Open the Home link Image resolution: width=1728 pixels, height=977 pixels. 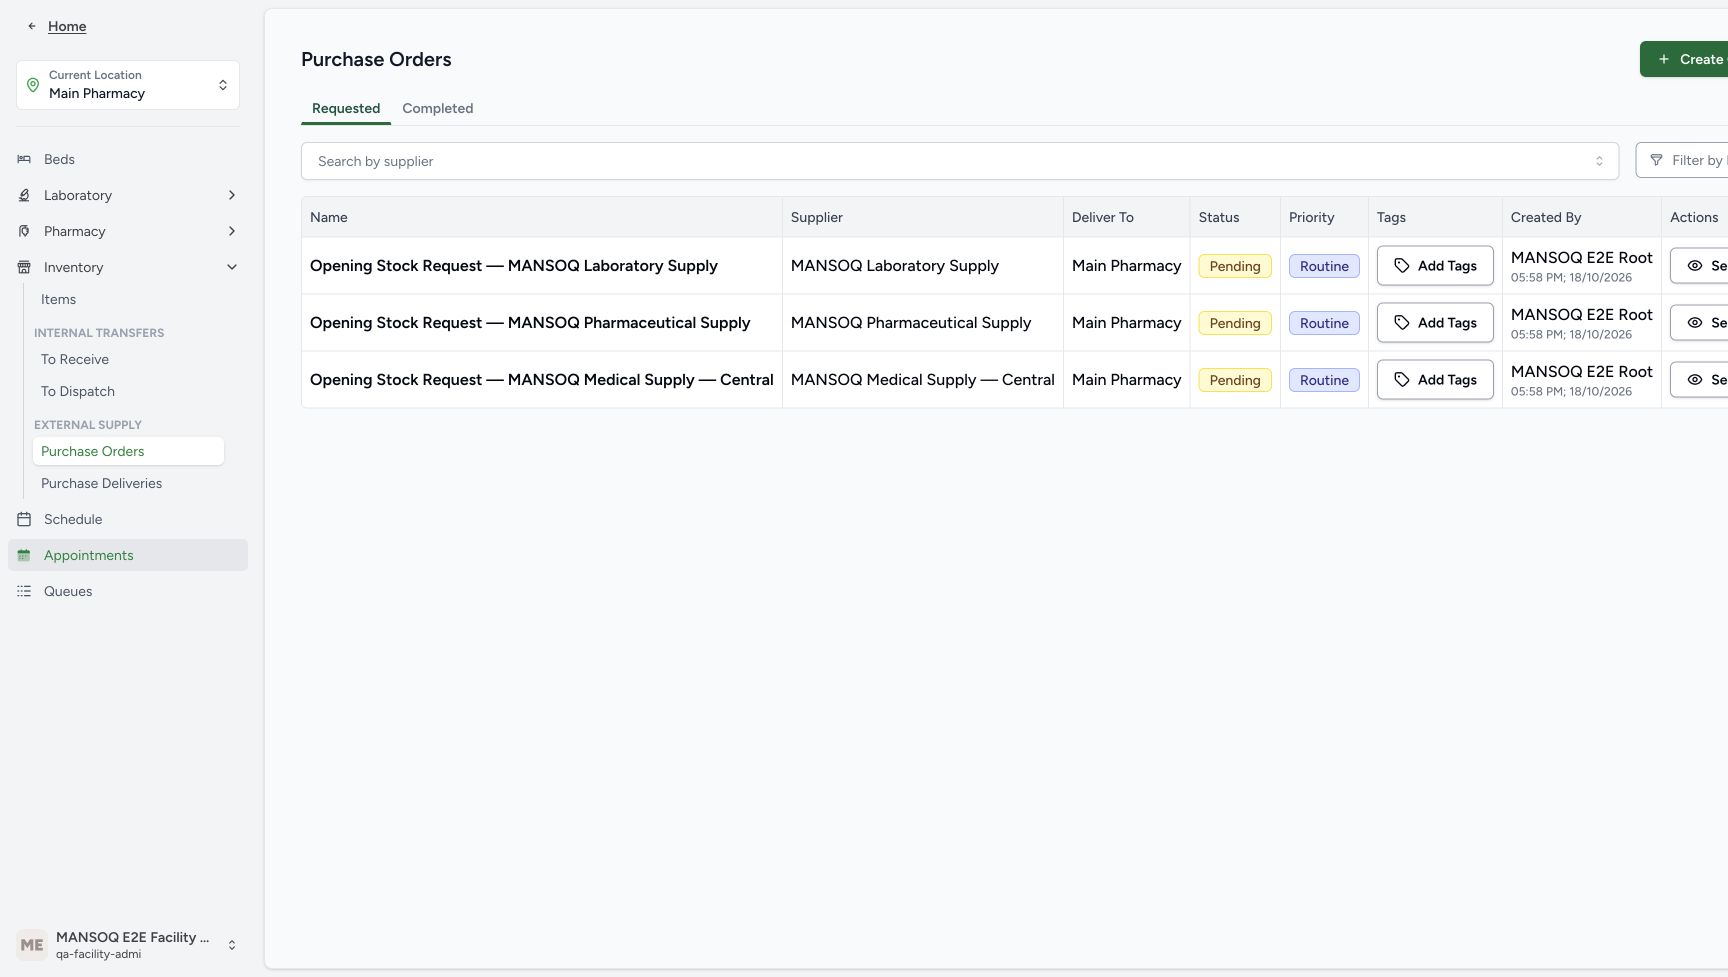tap(67, 27)
